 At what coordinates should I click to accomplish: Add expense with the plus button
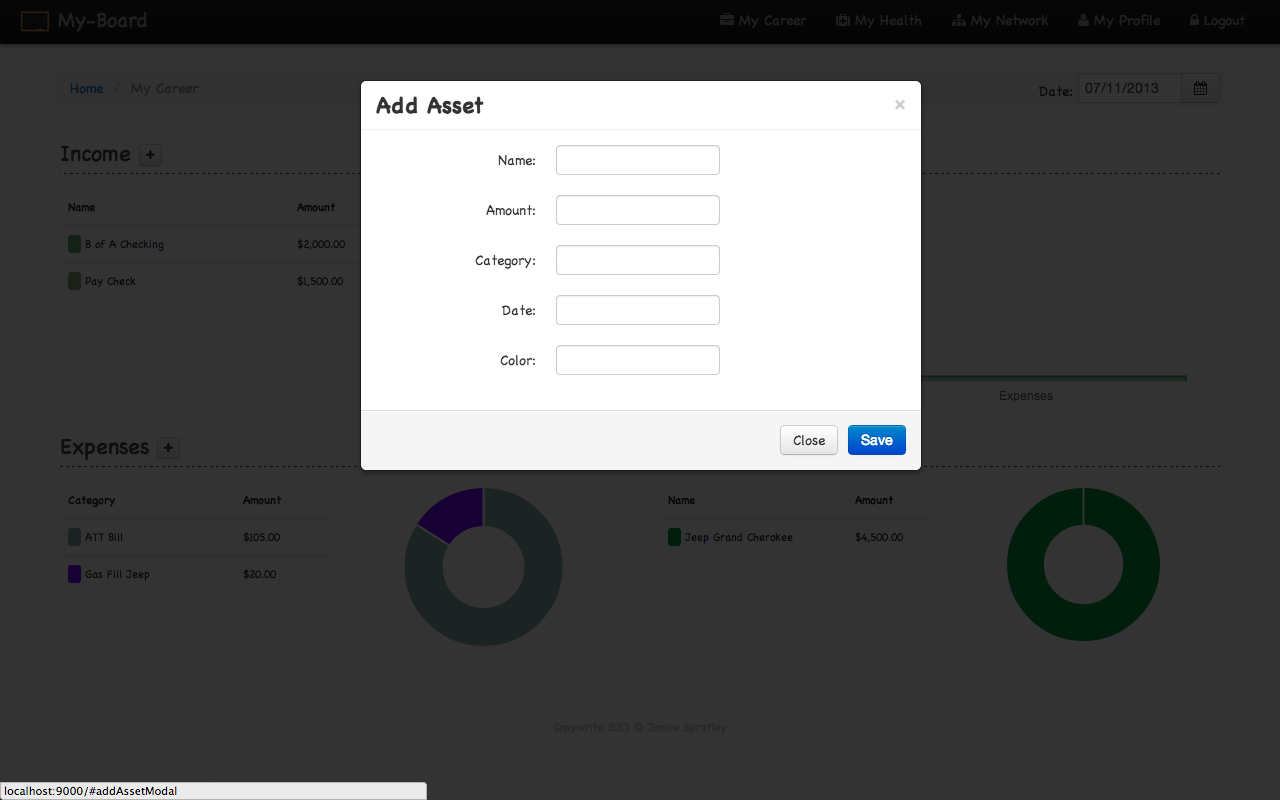(169, 447)
